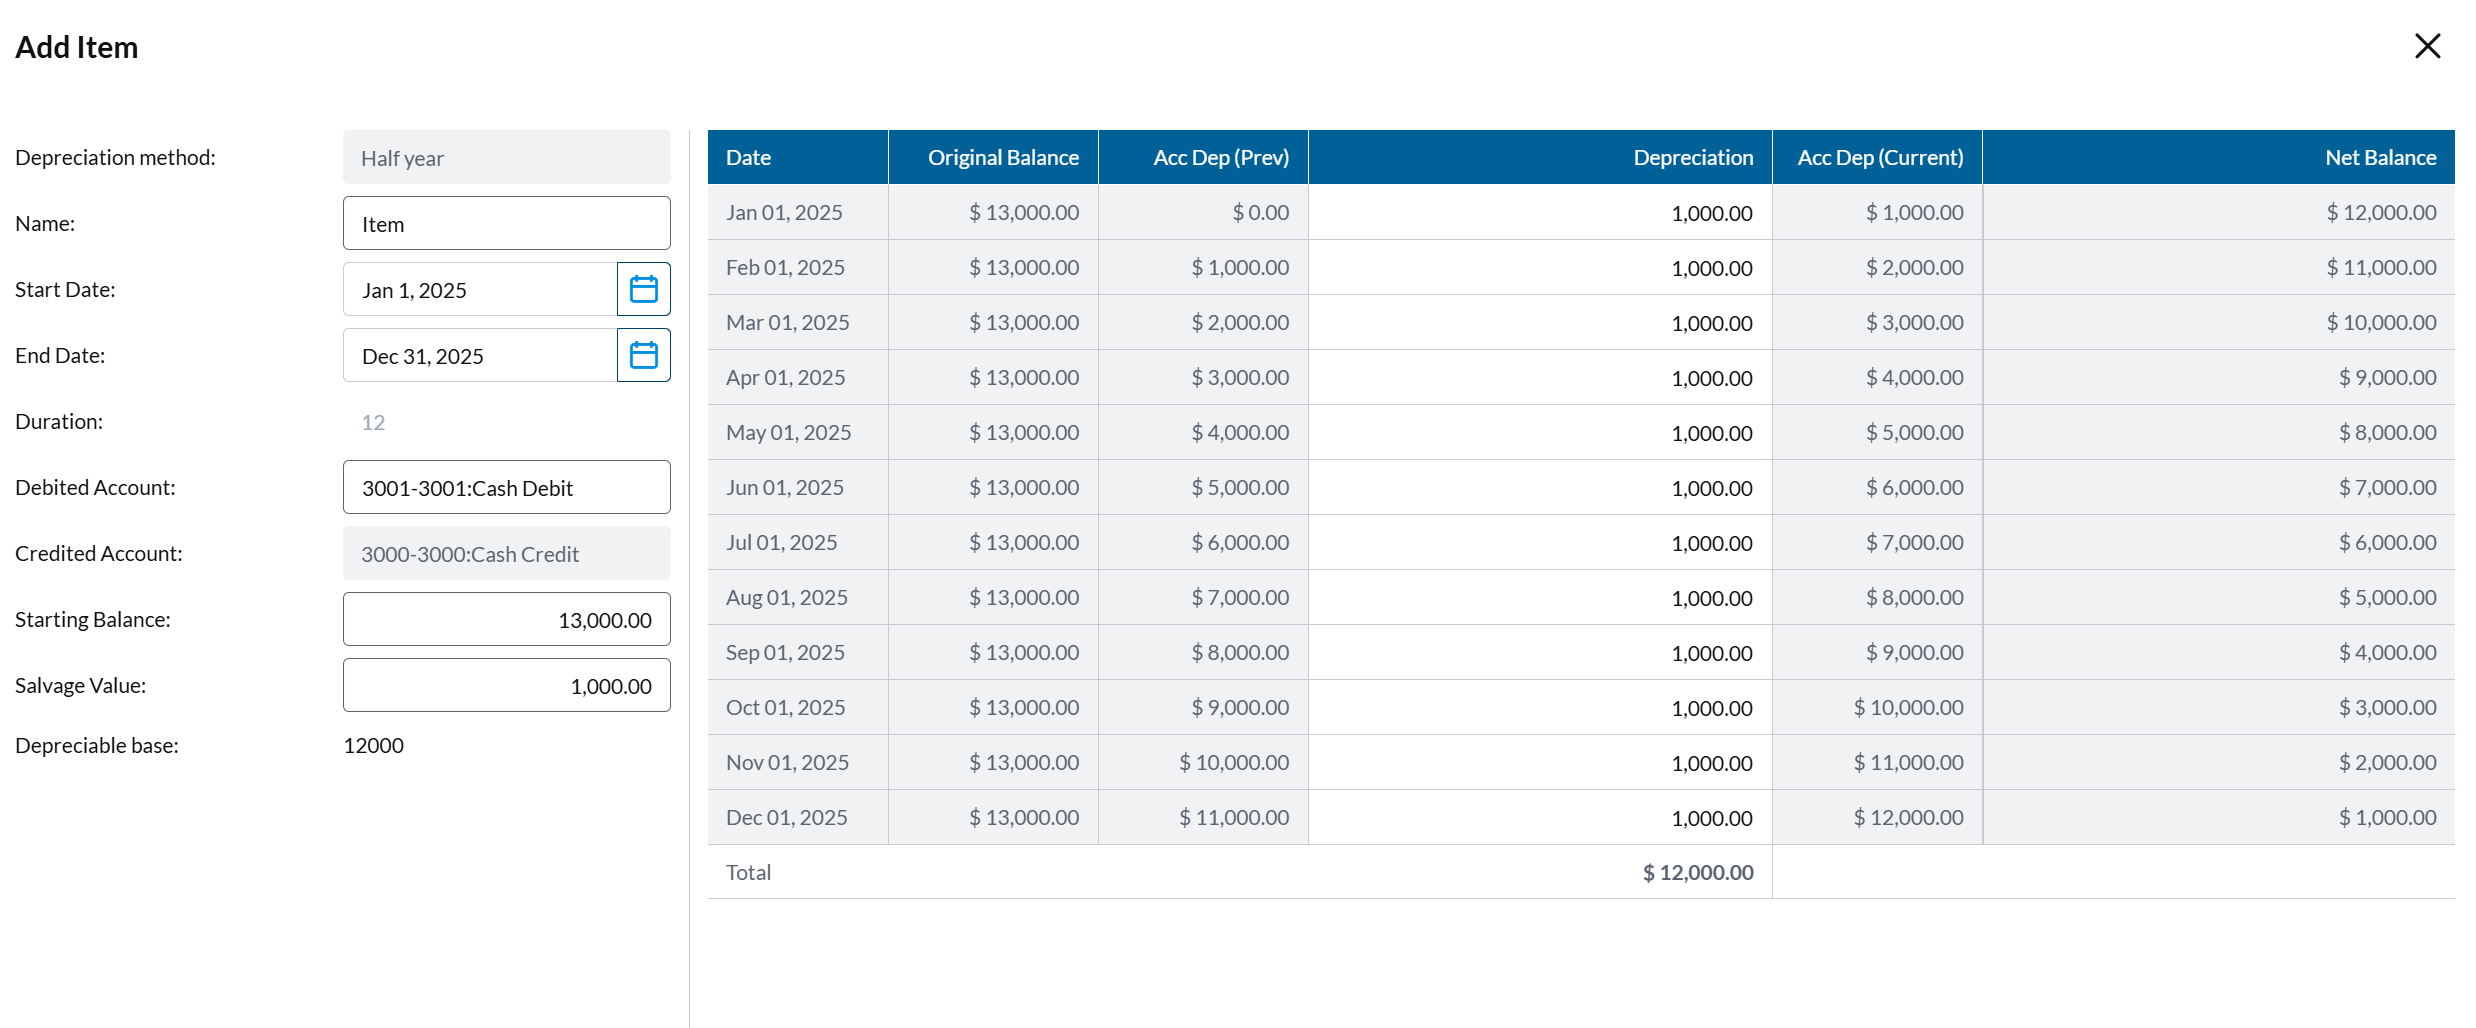This screenshot has height=1028, width=2476.
Task: Edit Dec 01, 2025 depreciation value
Action: click(1540, 818)
